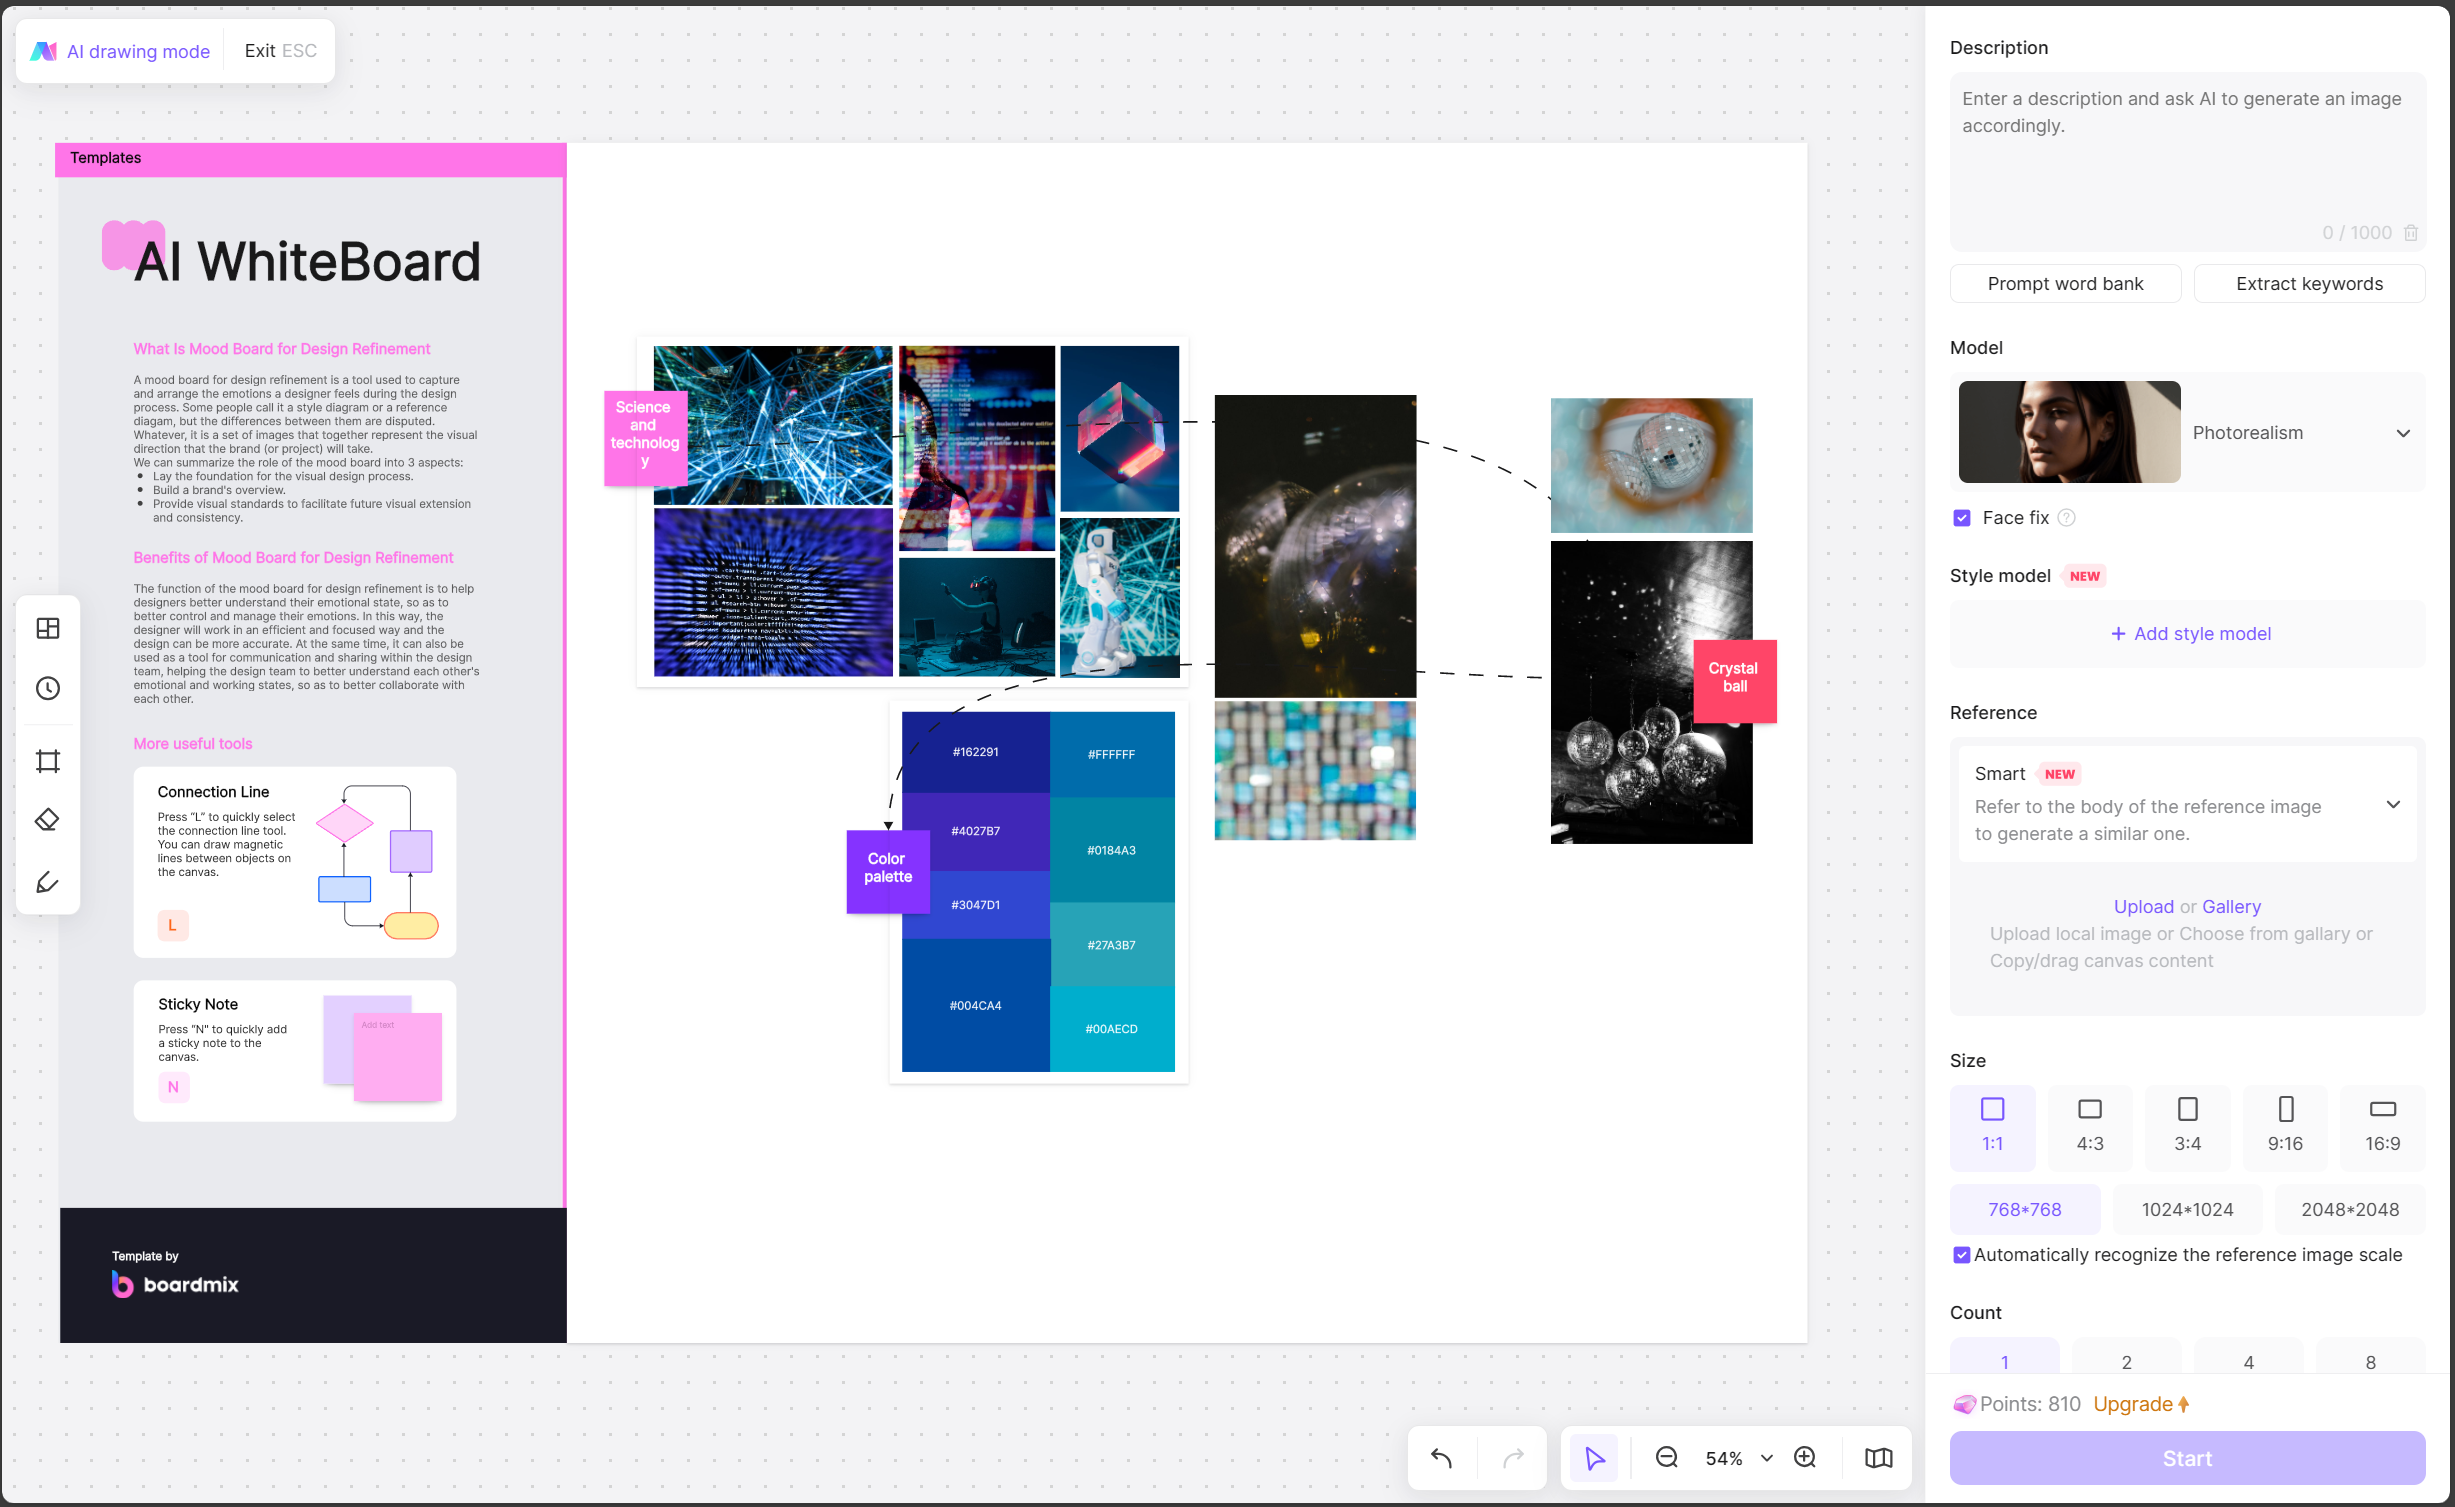Select the map/overview icon
This screenshot has width=2455, height=1507.
pos(1878,1458)
